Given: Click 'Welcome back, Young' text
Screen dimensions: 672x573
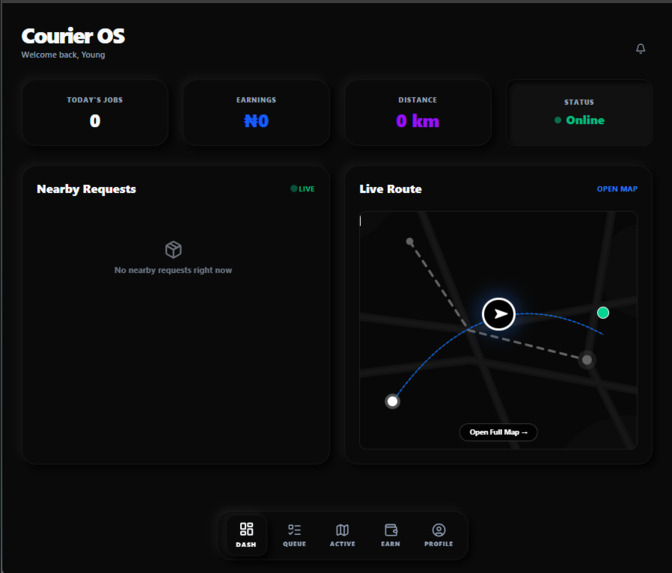Looking at the screenshot, I should pyautogui.click(x=63, y=55).
